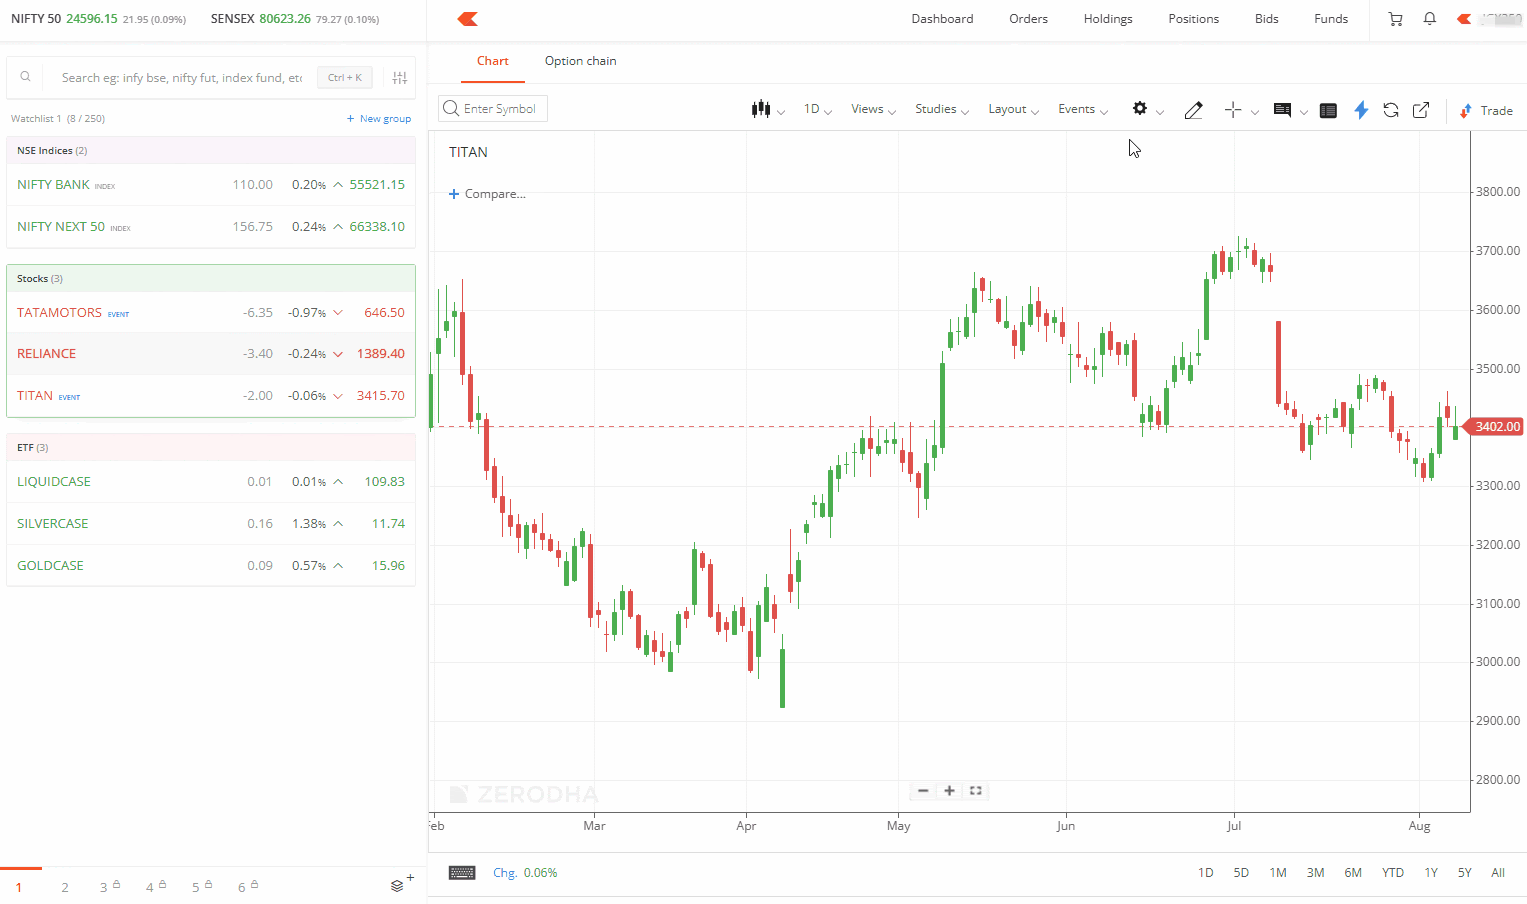Open the 1D interval dropdown

(817, 109)
